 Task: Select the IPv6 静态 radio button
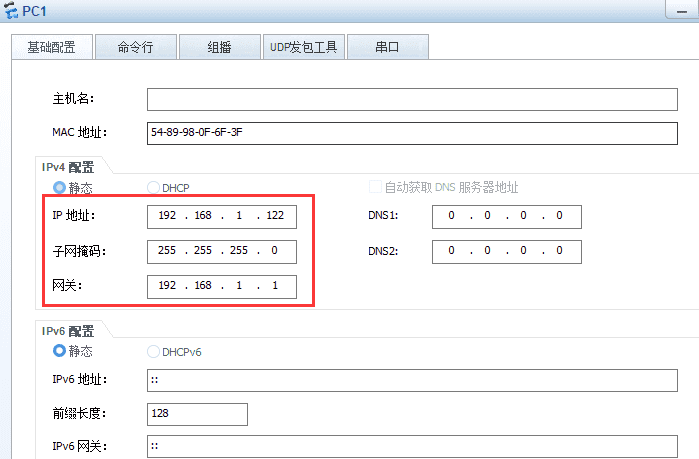[x=59, y=351]
